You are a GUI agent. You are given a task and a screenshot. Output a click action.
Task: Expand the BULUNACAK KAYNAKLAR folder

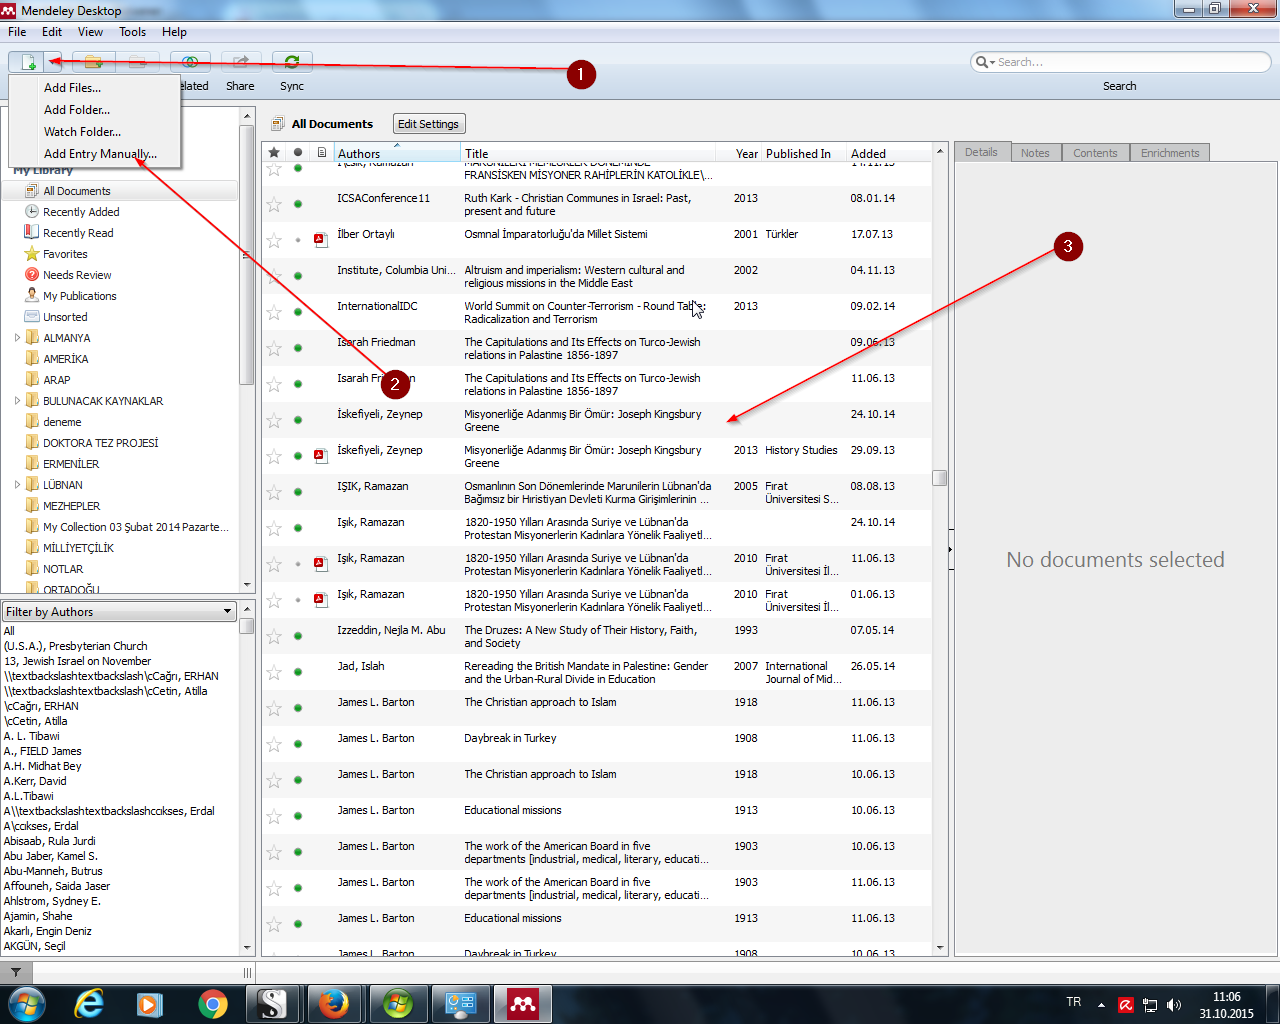pos(17,401)
